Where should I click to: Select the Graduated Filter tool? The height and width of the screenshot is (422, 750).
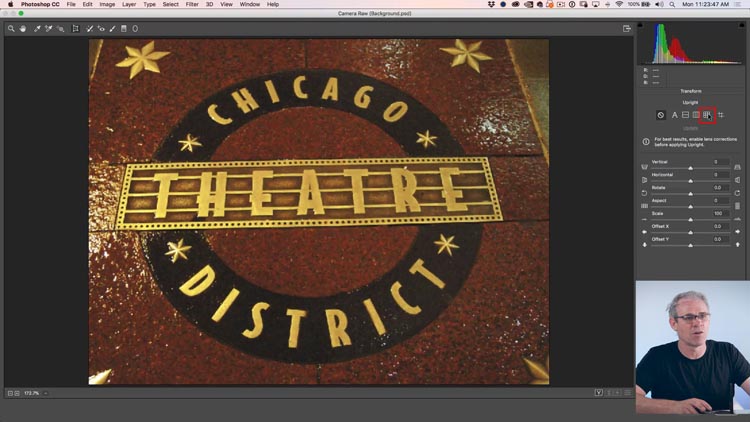click(124, 29)
